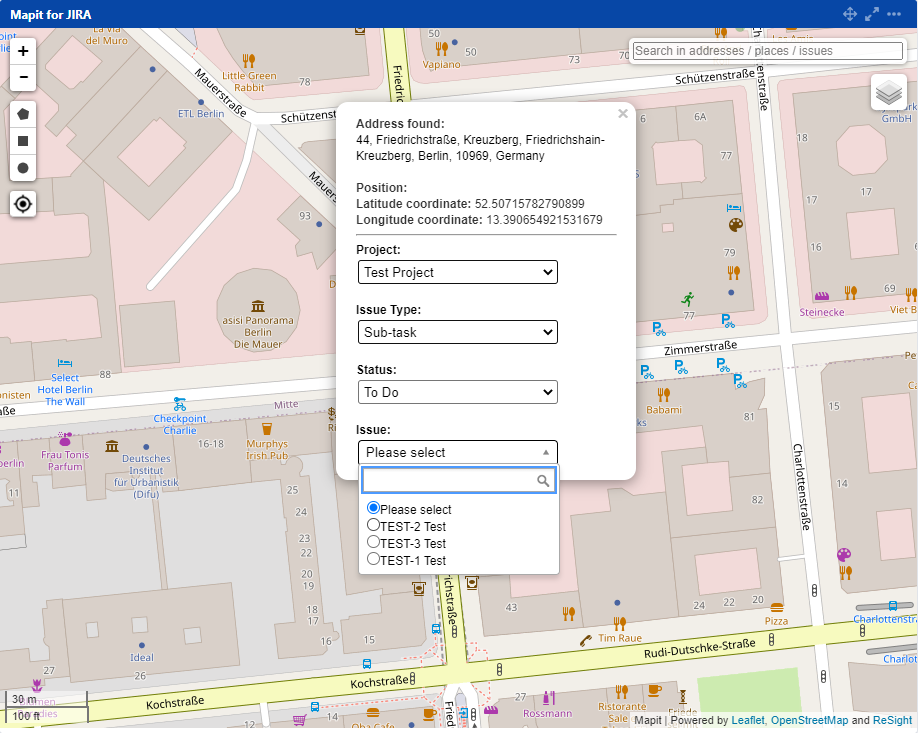918x733 pixels.
Task: Maximize the Mapit gadget view
Action: pos(872,14)
